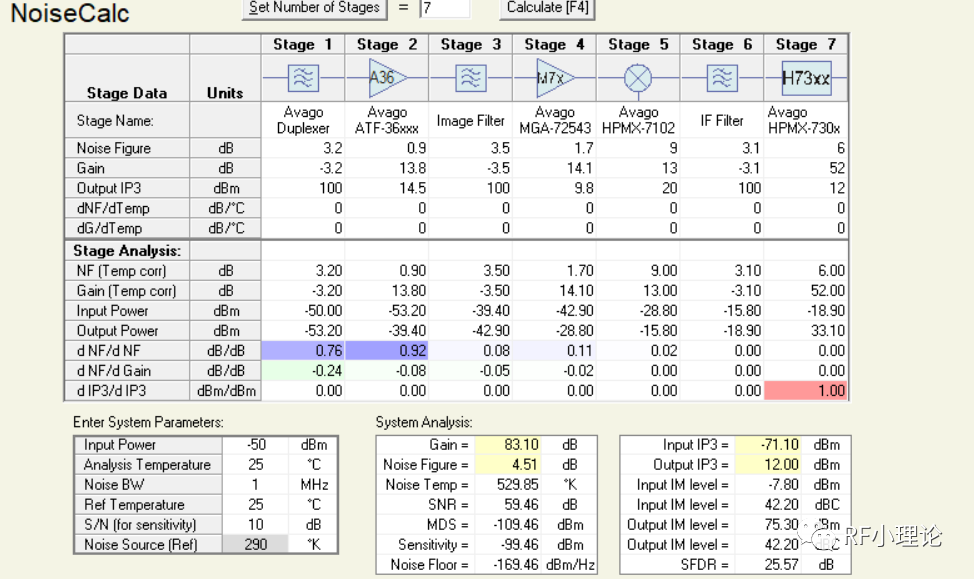Select the S/N (for sensitivity) value field
Viewport: 974px width, 579px height.
click(x=255, y=524)
